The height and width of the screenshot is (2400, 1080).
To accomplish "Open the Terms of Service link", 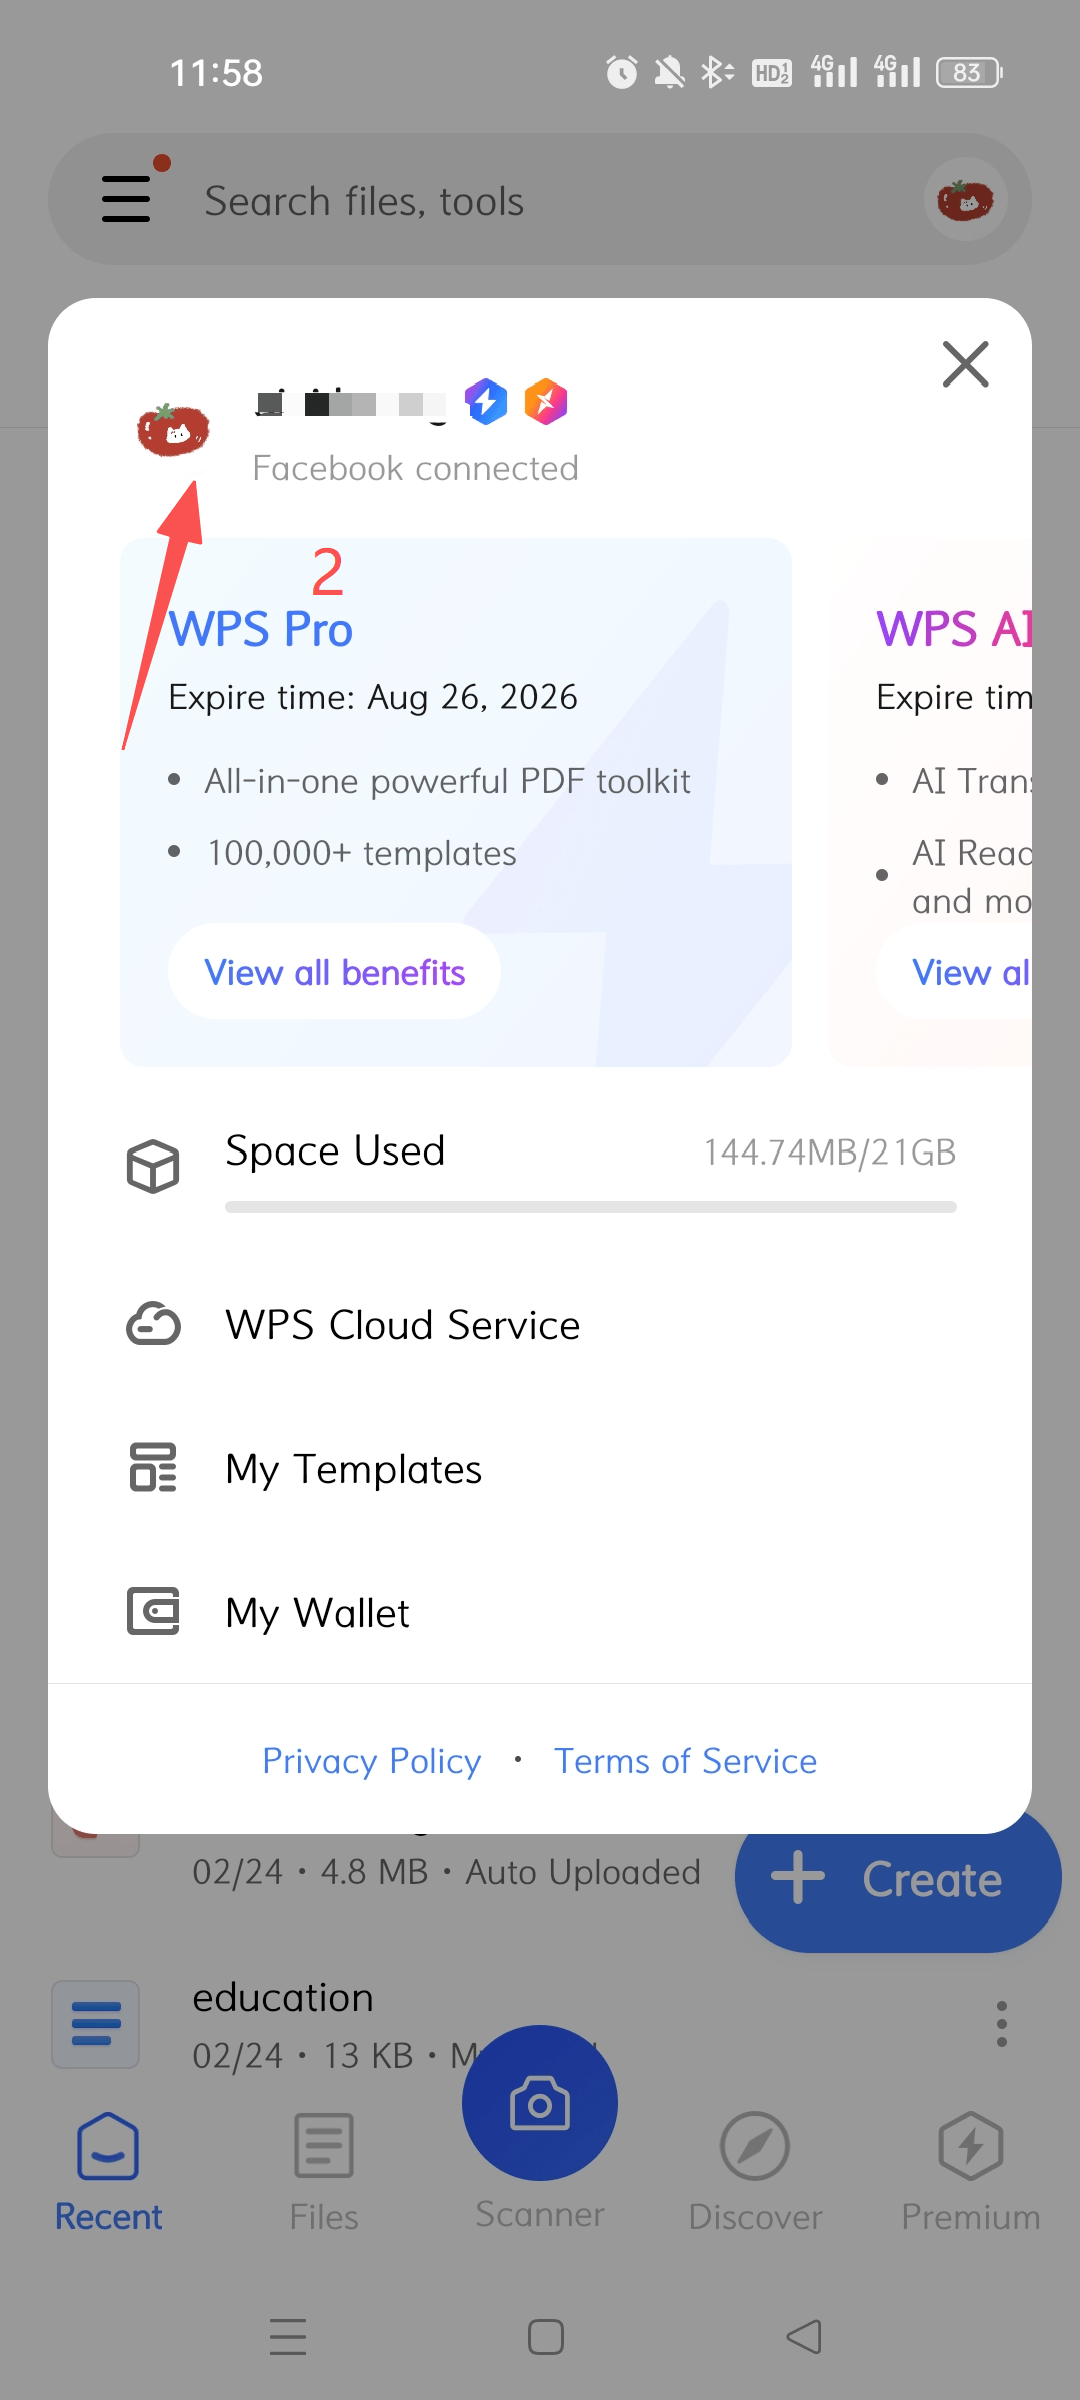I will click(685, 1761).
